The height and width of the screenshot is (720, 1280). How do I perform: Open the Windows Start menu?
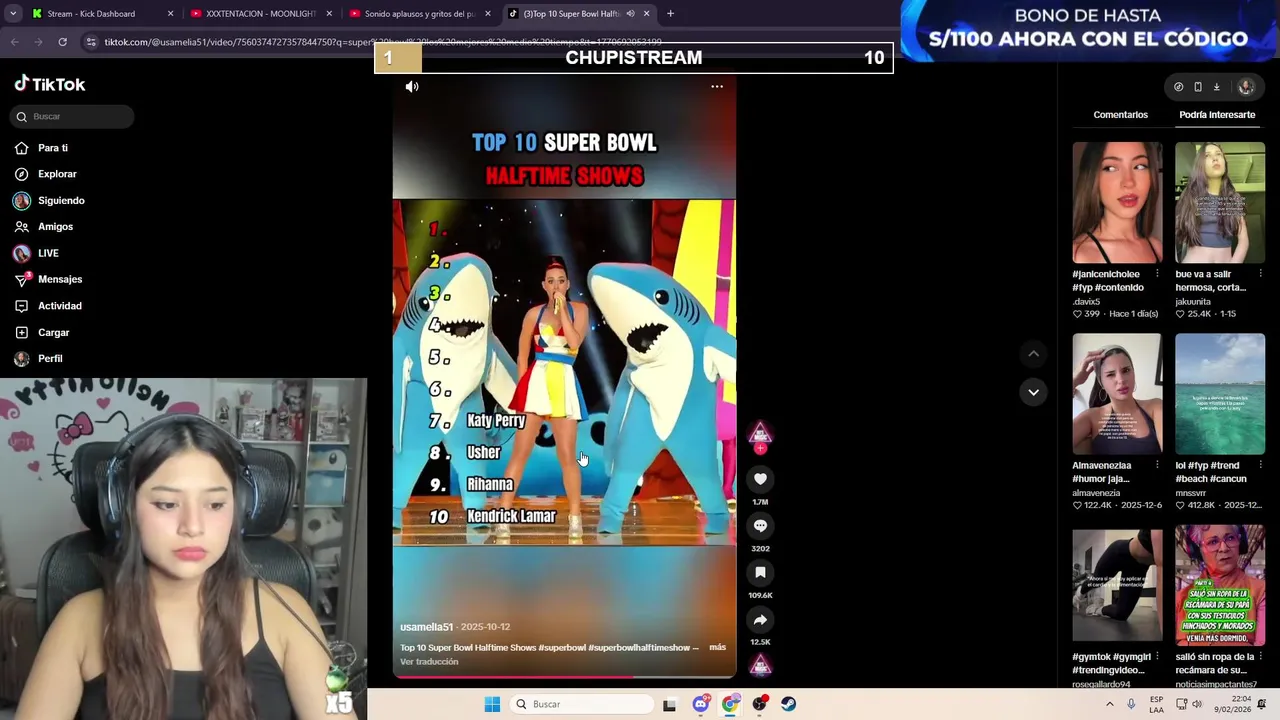[492, 704]
